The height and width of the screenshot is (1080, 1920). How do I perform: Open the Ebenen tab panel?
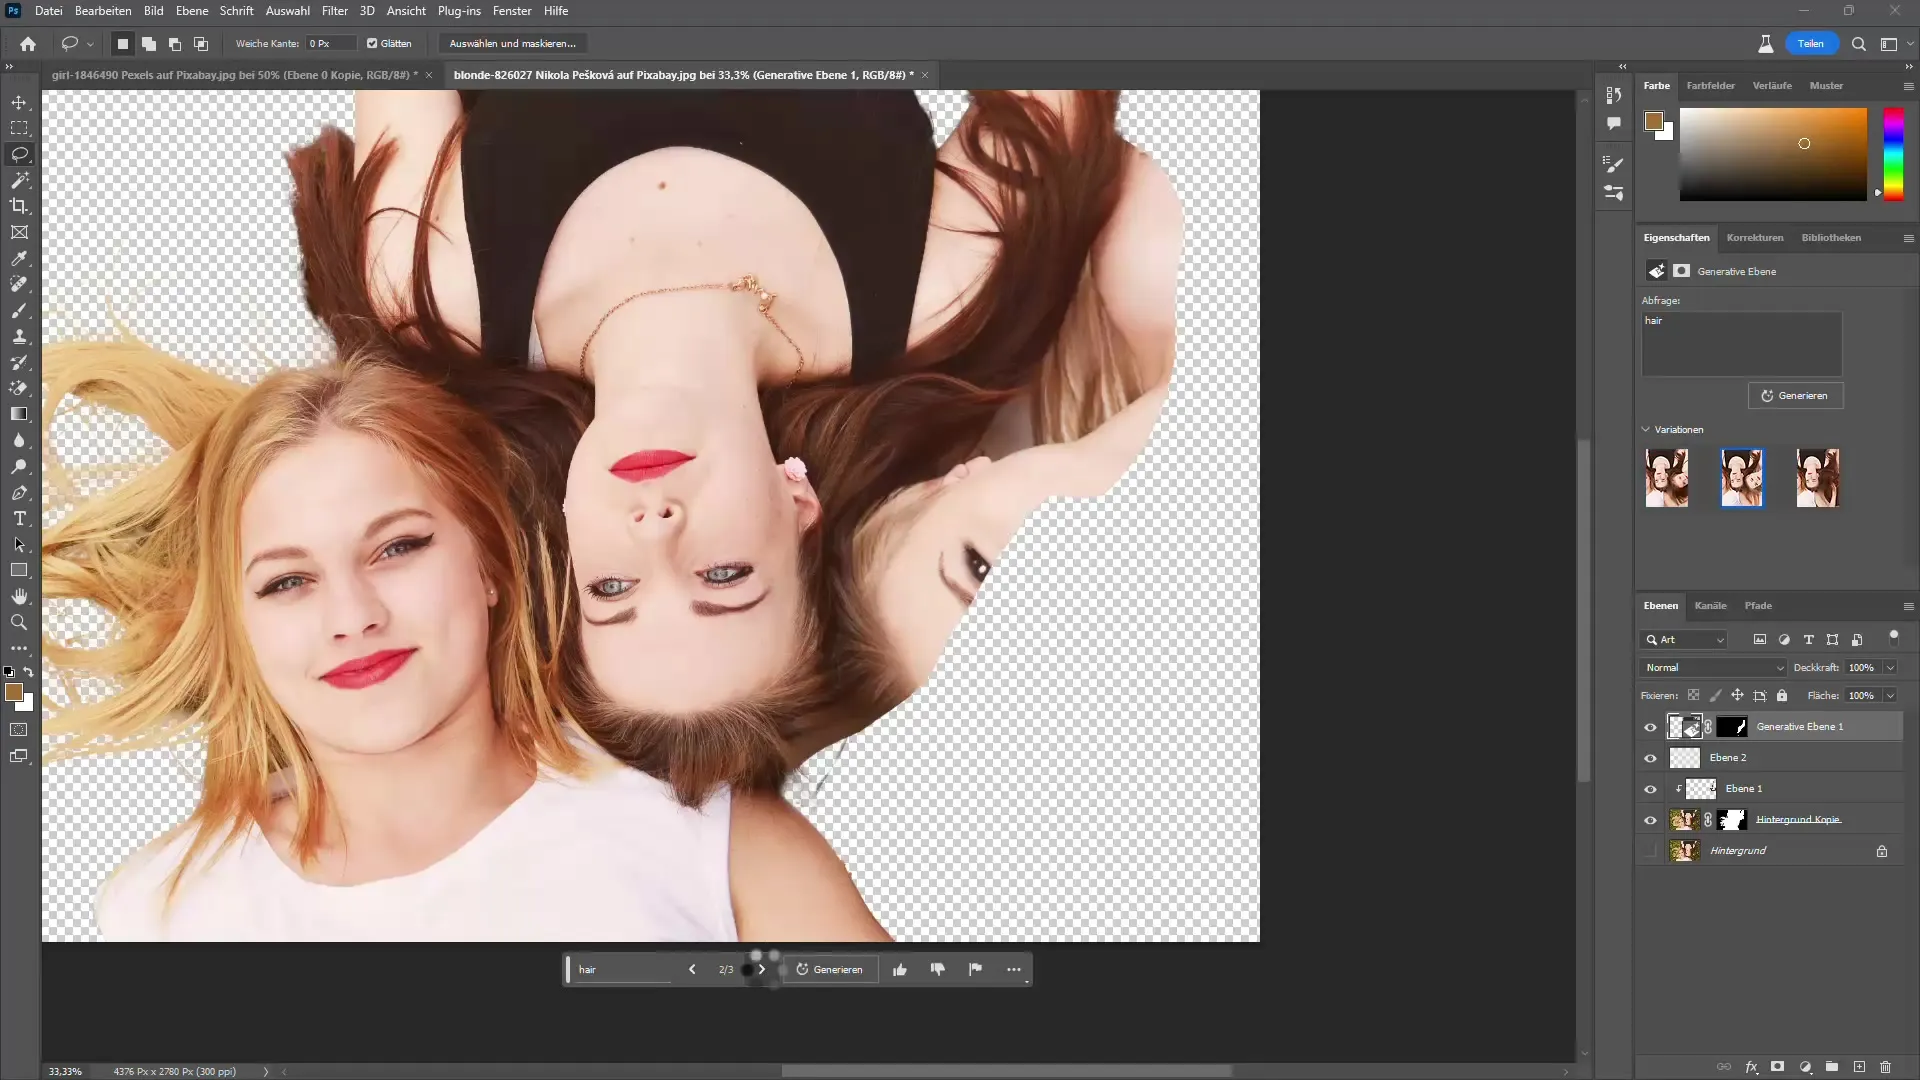(1662, 605)
